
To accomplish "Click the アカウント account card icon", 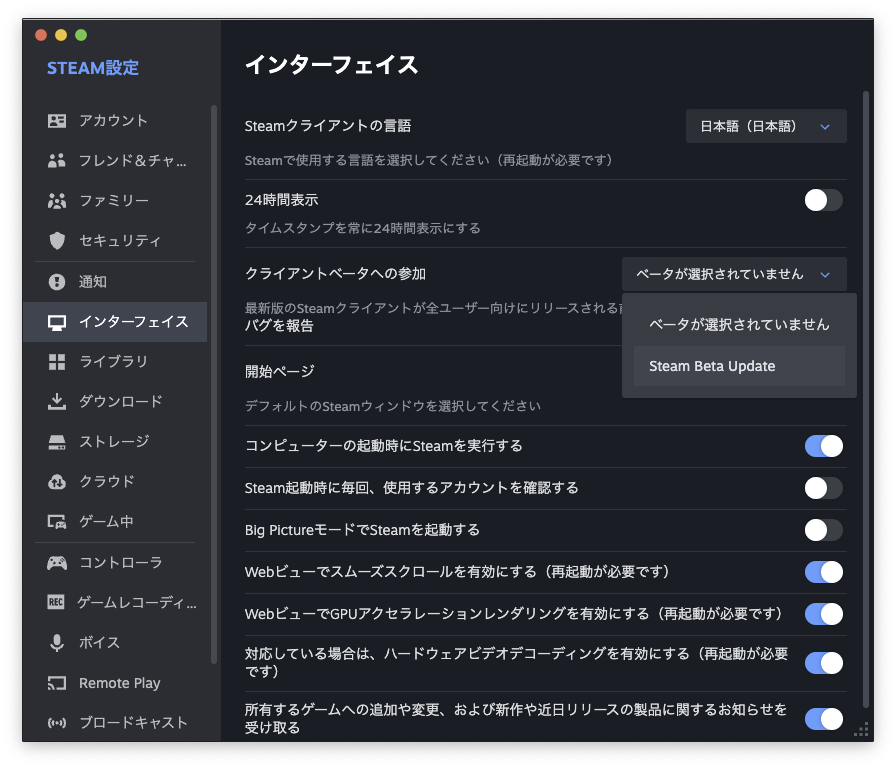I will 57,121.
